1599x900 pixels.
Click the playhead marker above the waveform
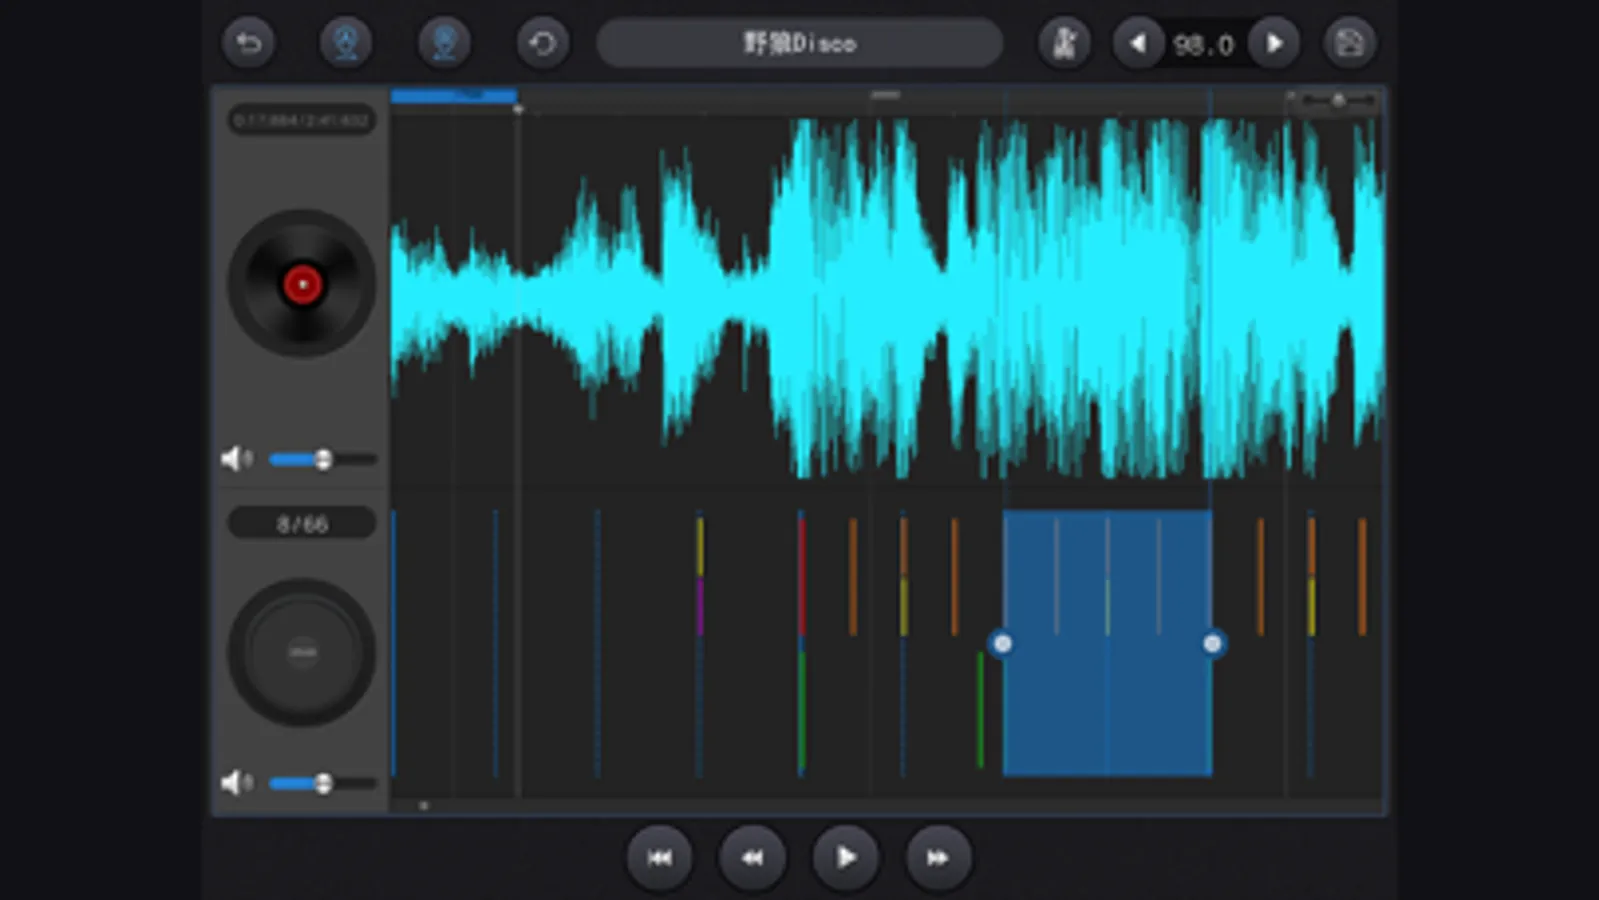pos(518,108)
